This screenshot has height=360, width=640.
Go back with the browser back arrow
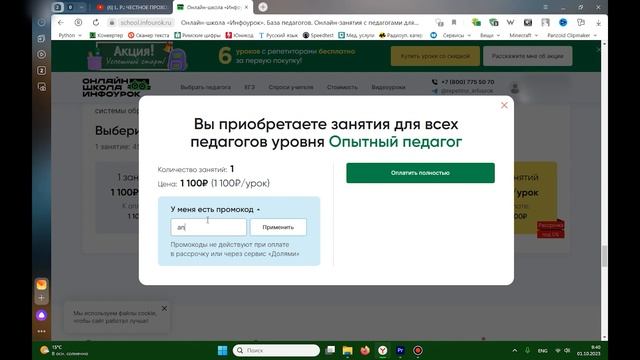pyautogui.click(x=61, y=22)
